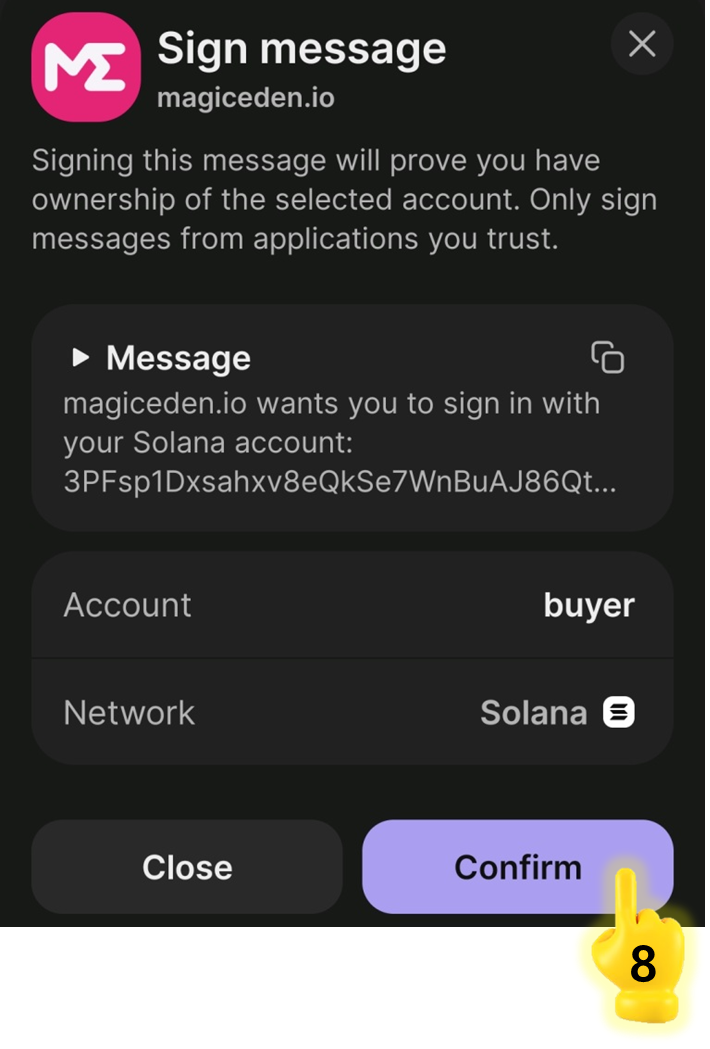Expand the Message disclosure triangle
This screenshot has height=1049, width=710.
point(81,358)
